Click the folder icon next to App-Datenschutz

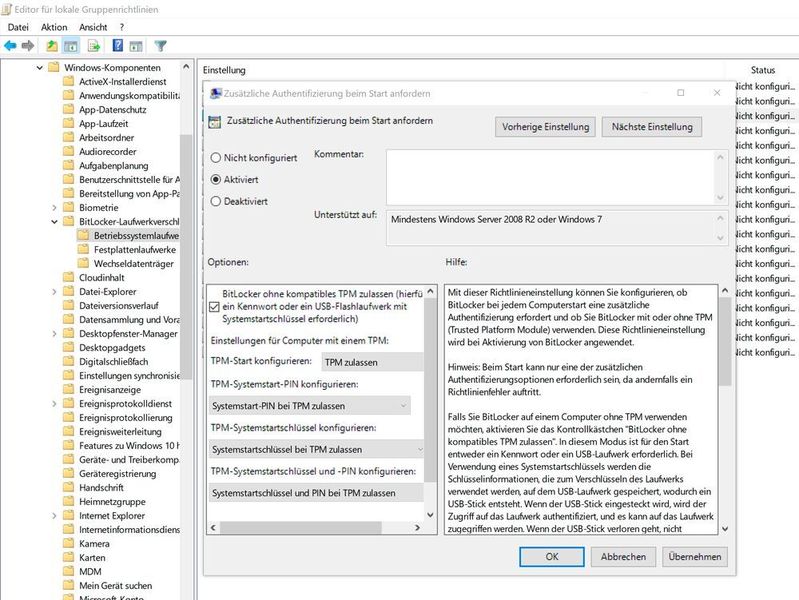coord(69,109)
